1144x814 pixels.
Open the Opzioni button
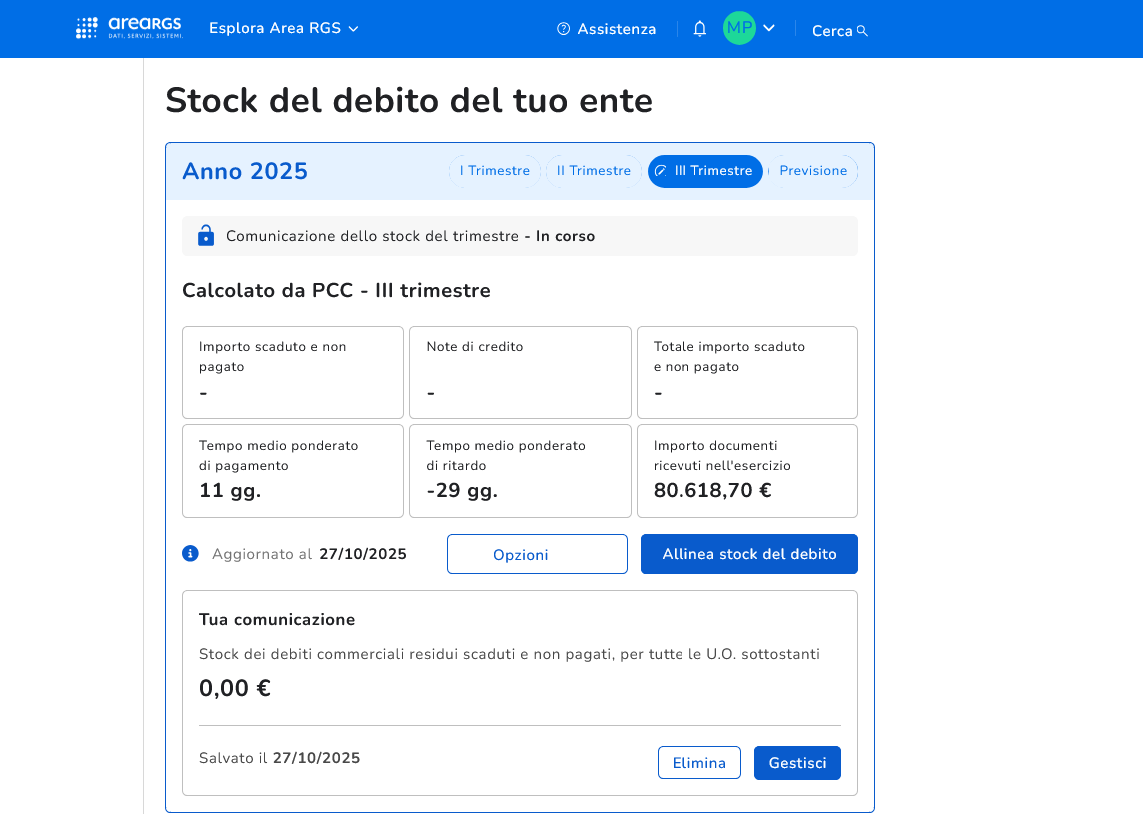coord(537,554)
